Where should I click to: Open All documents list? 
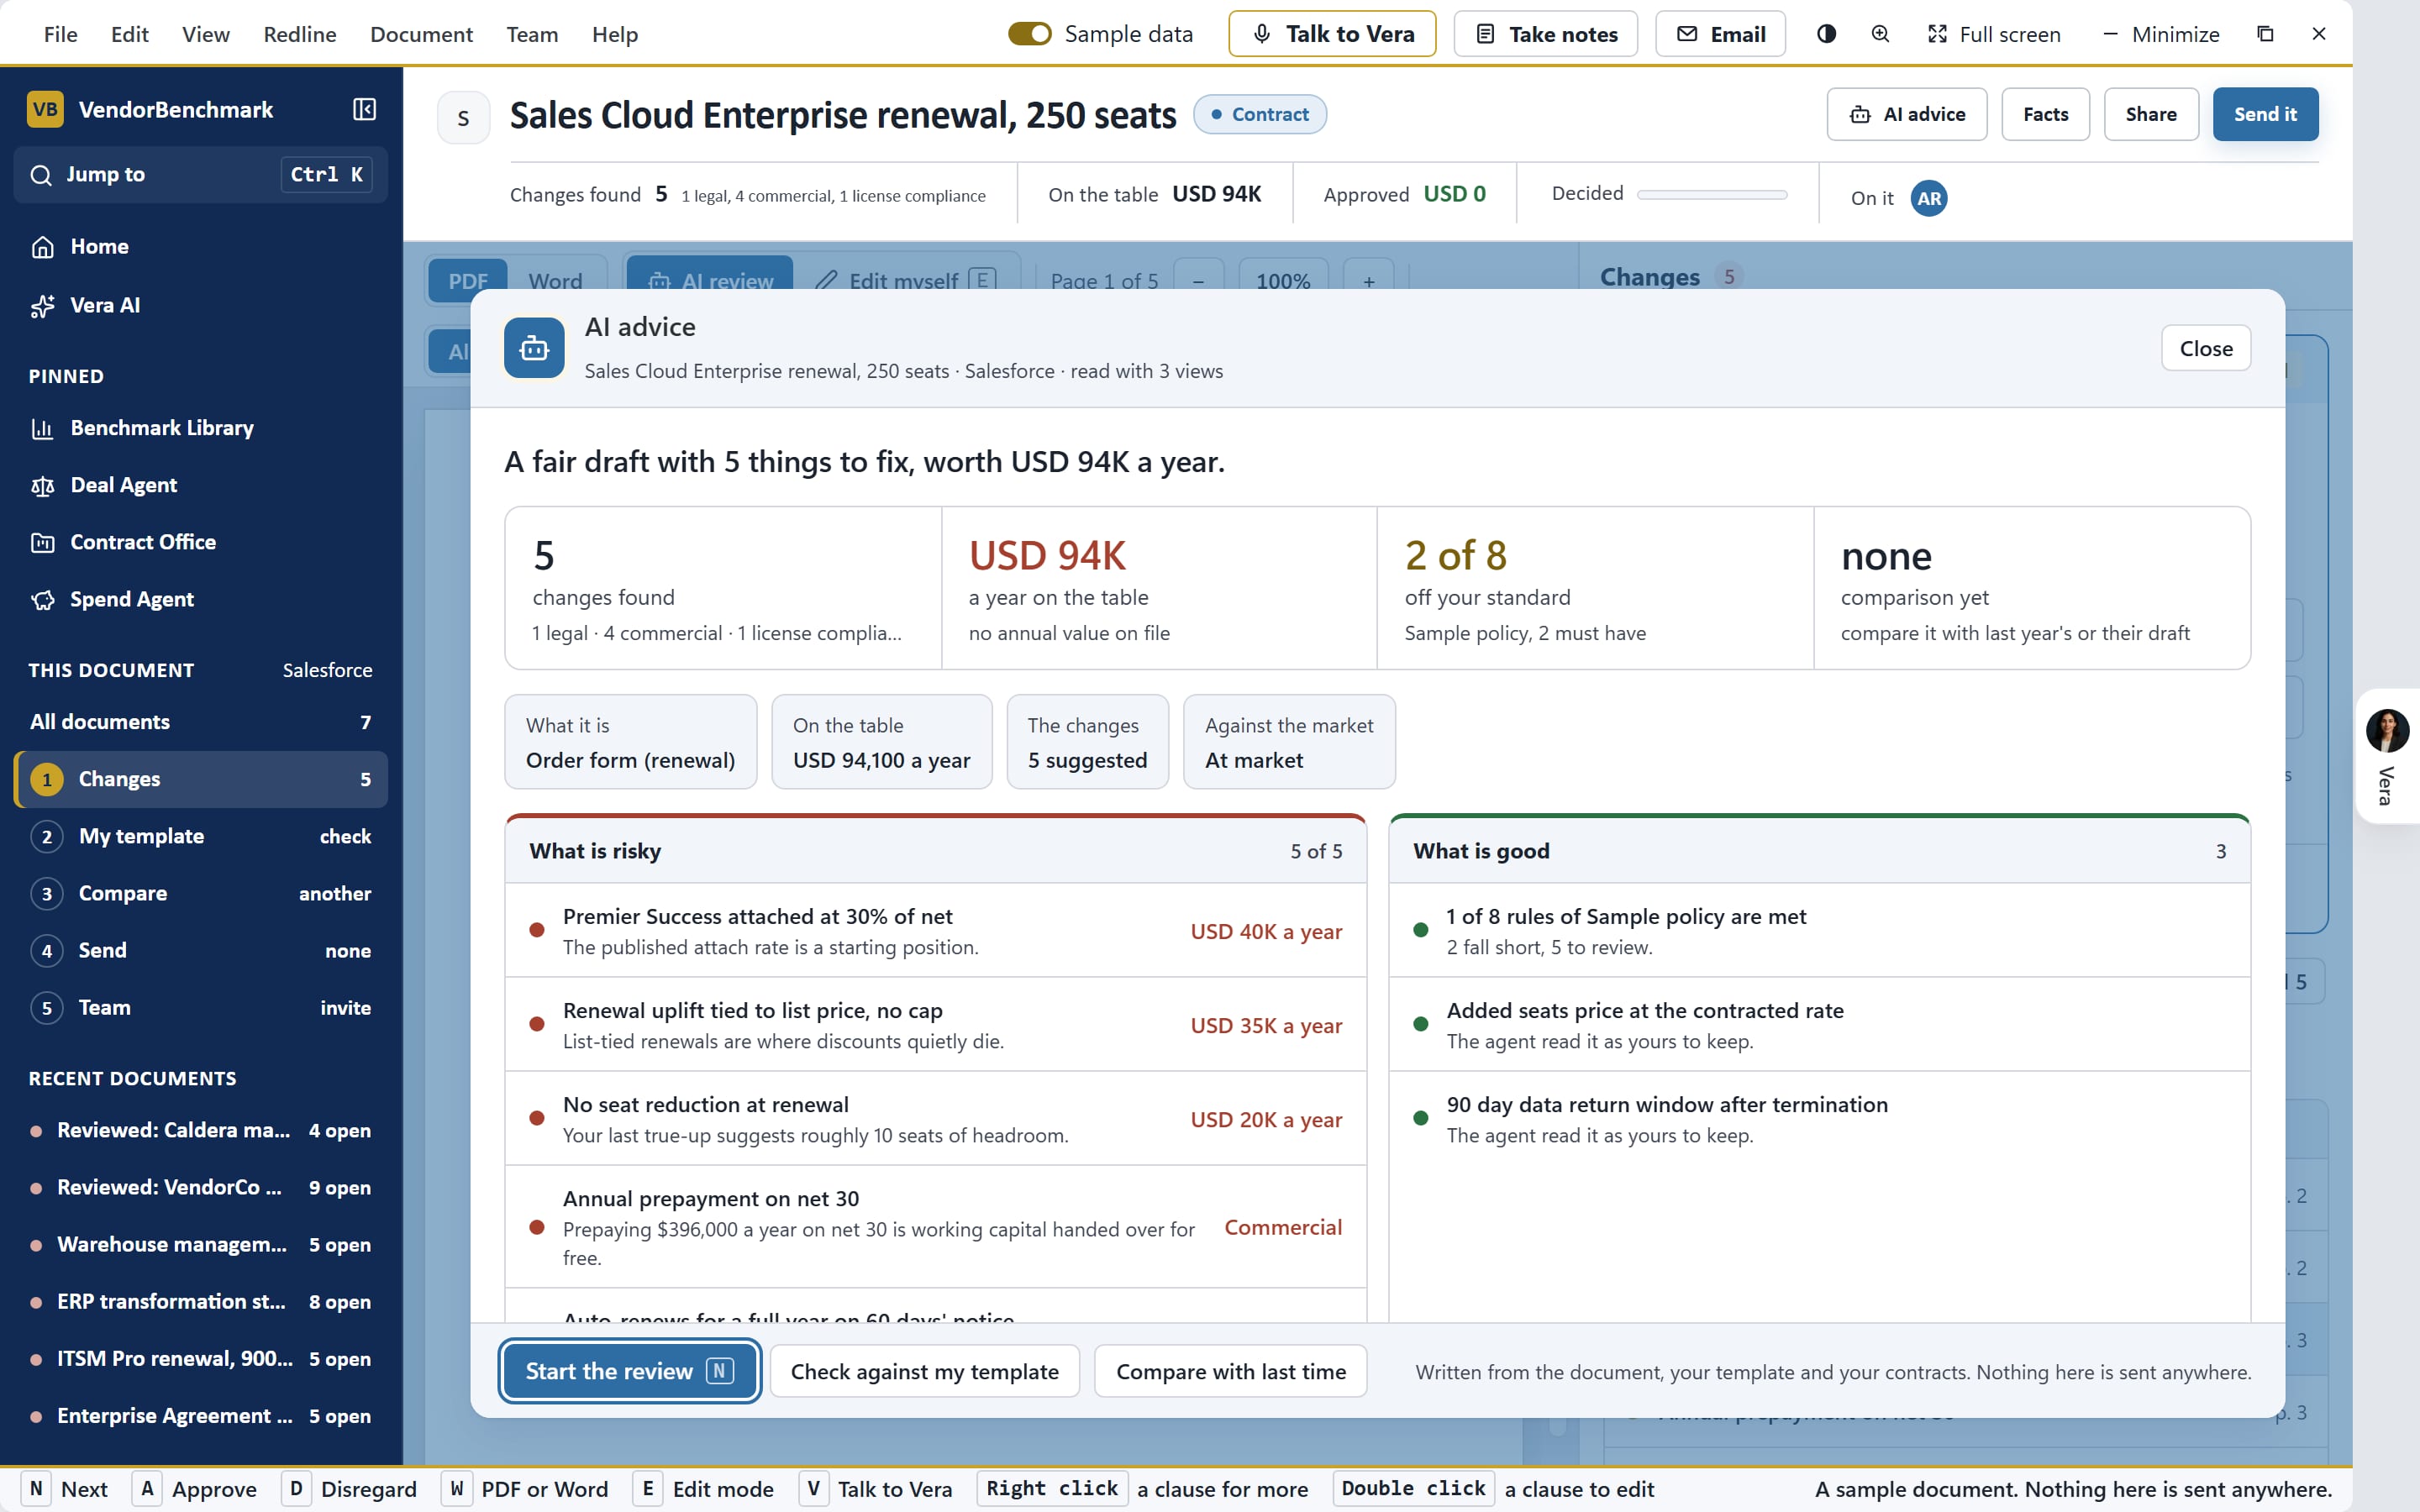(x=200, y=722)
